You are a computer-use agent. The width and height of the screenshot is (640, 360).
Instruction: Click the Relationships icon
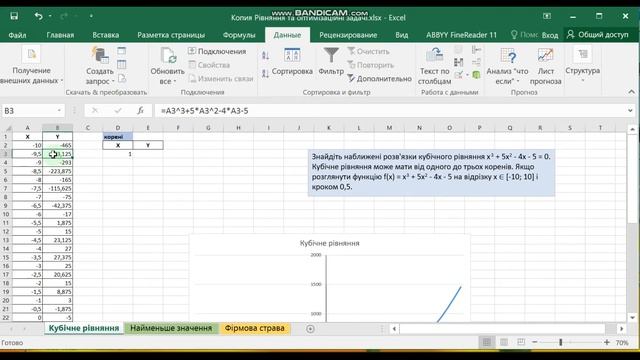pyautogui.click(x=476, y=62)
